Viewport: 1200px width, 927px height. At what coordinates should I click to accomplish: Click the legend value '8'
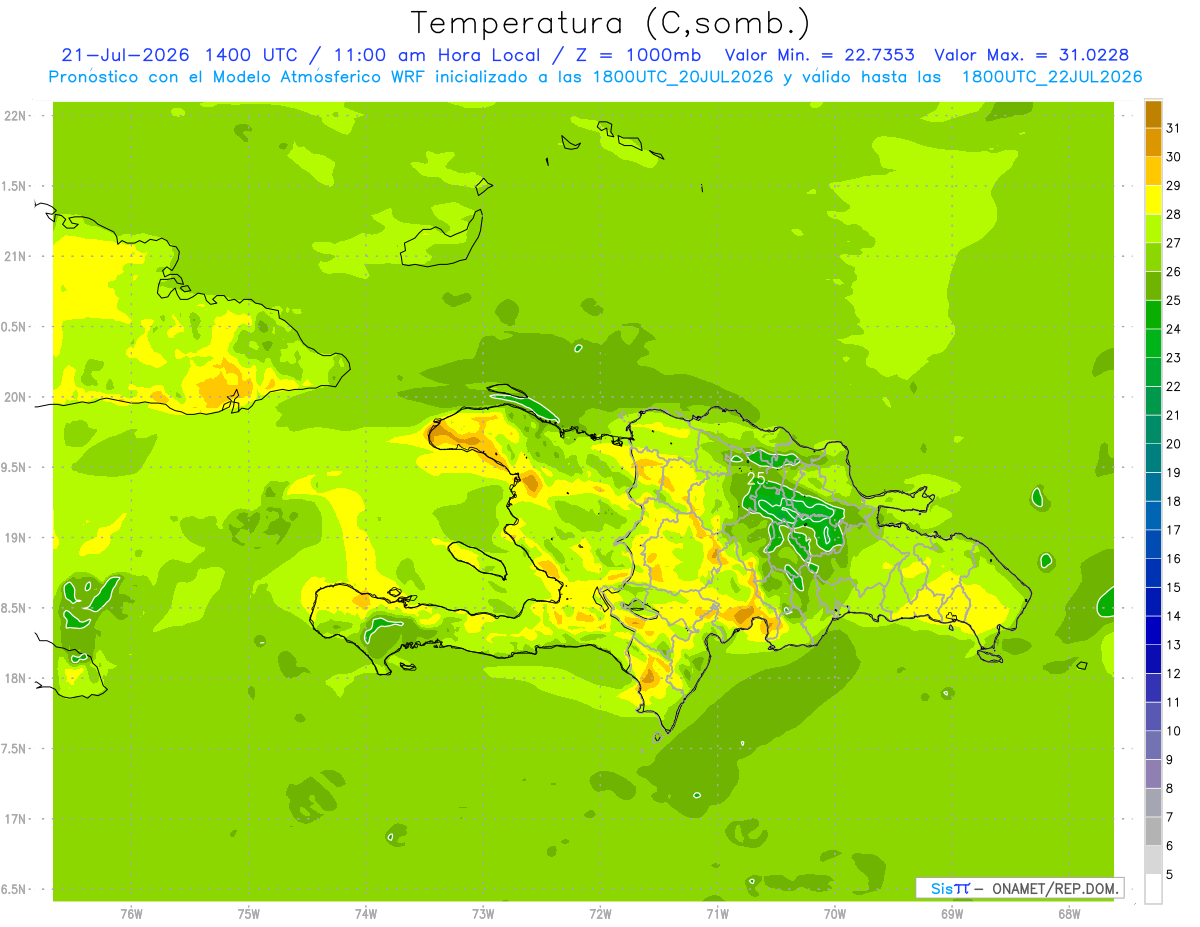tap(1170, 789)
